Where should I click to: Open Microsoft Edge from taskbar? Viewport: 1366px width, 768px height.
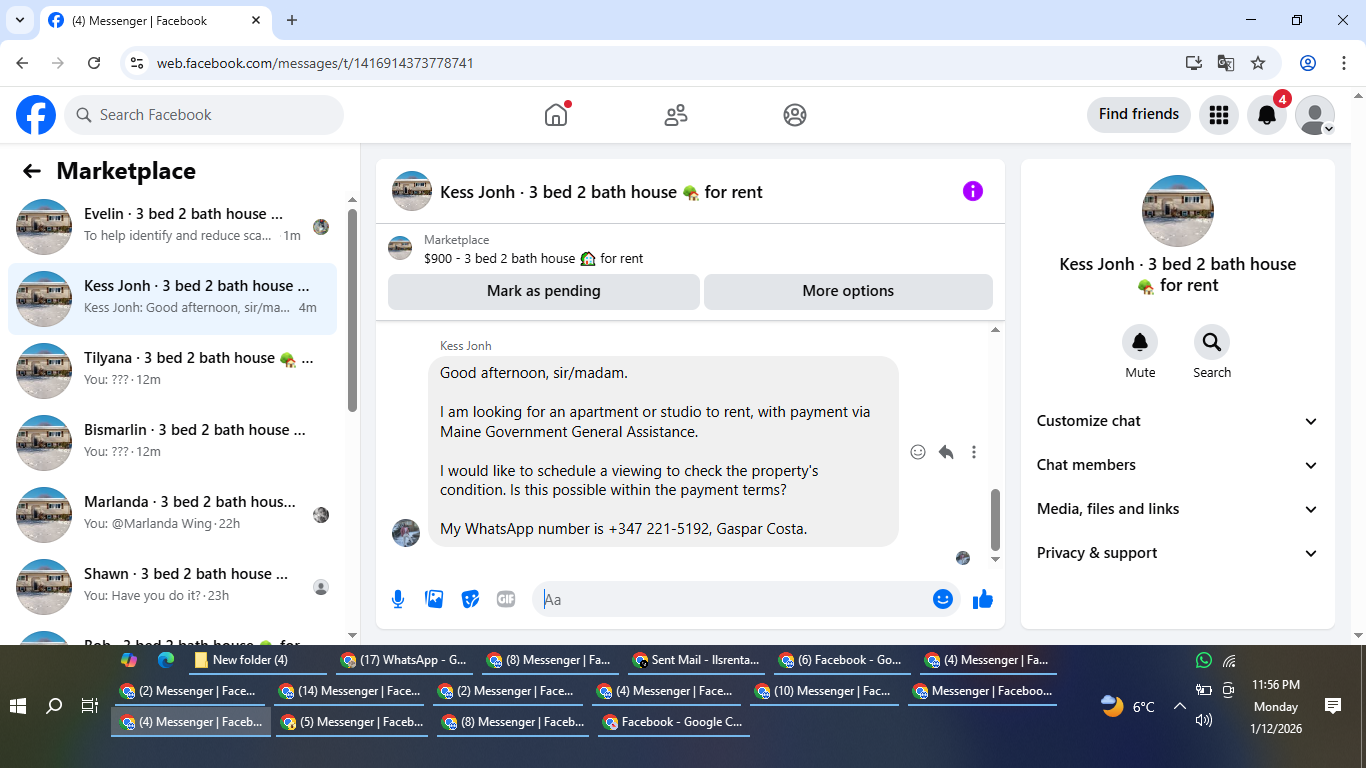click(166, 660)
